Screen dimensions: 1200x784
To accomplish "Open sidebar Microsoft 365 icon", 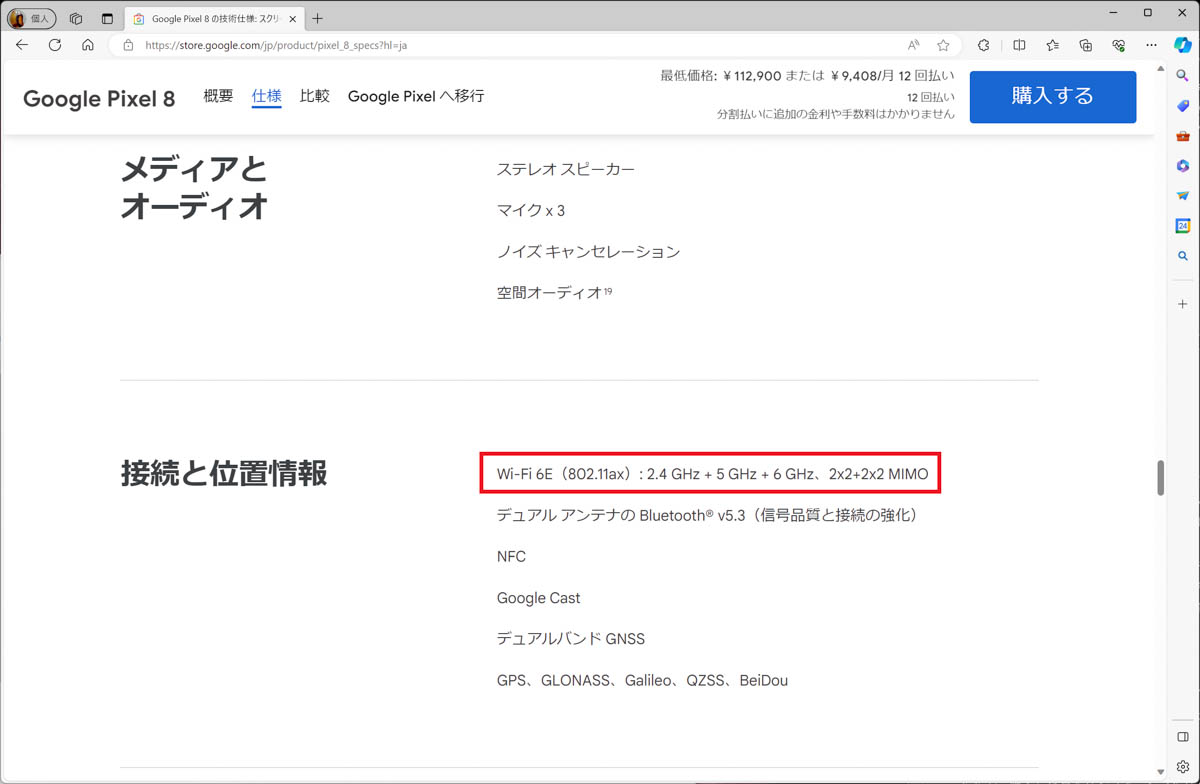I will (x=1183, y=166).
